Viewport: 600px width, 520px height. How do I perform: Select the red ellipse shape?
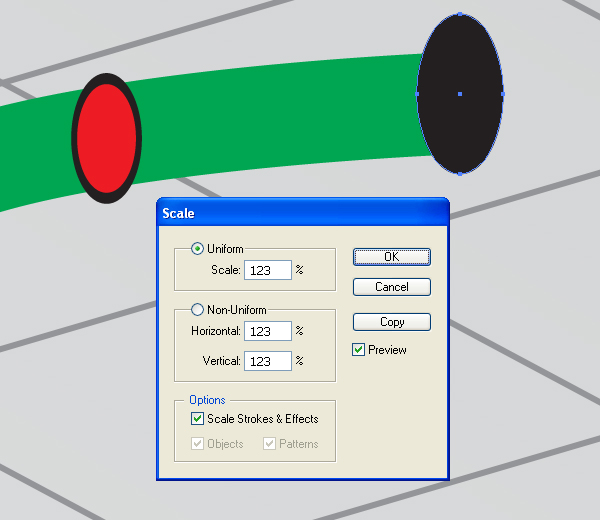pyautogui.click(x=107, y=138)
